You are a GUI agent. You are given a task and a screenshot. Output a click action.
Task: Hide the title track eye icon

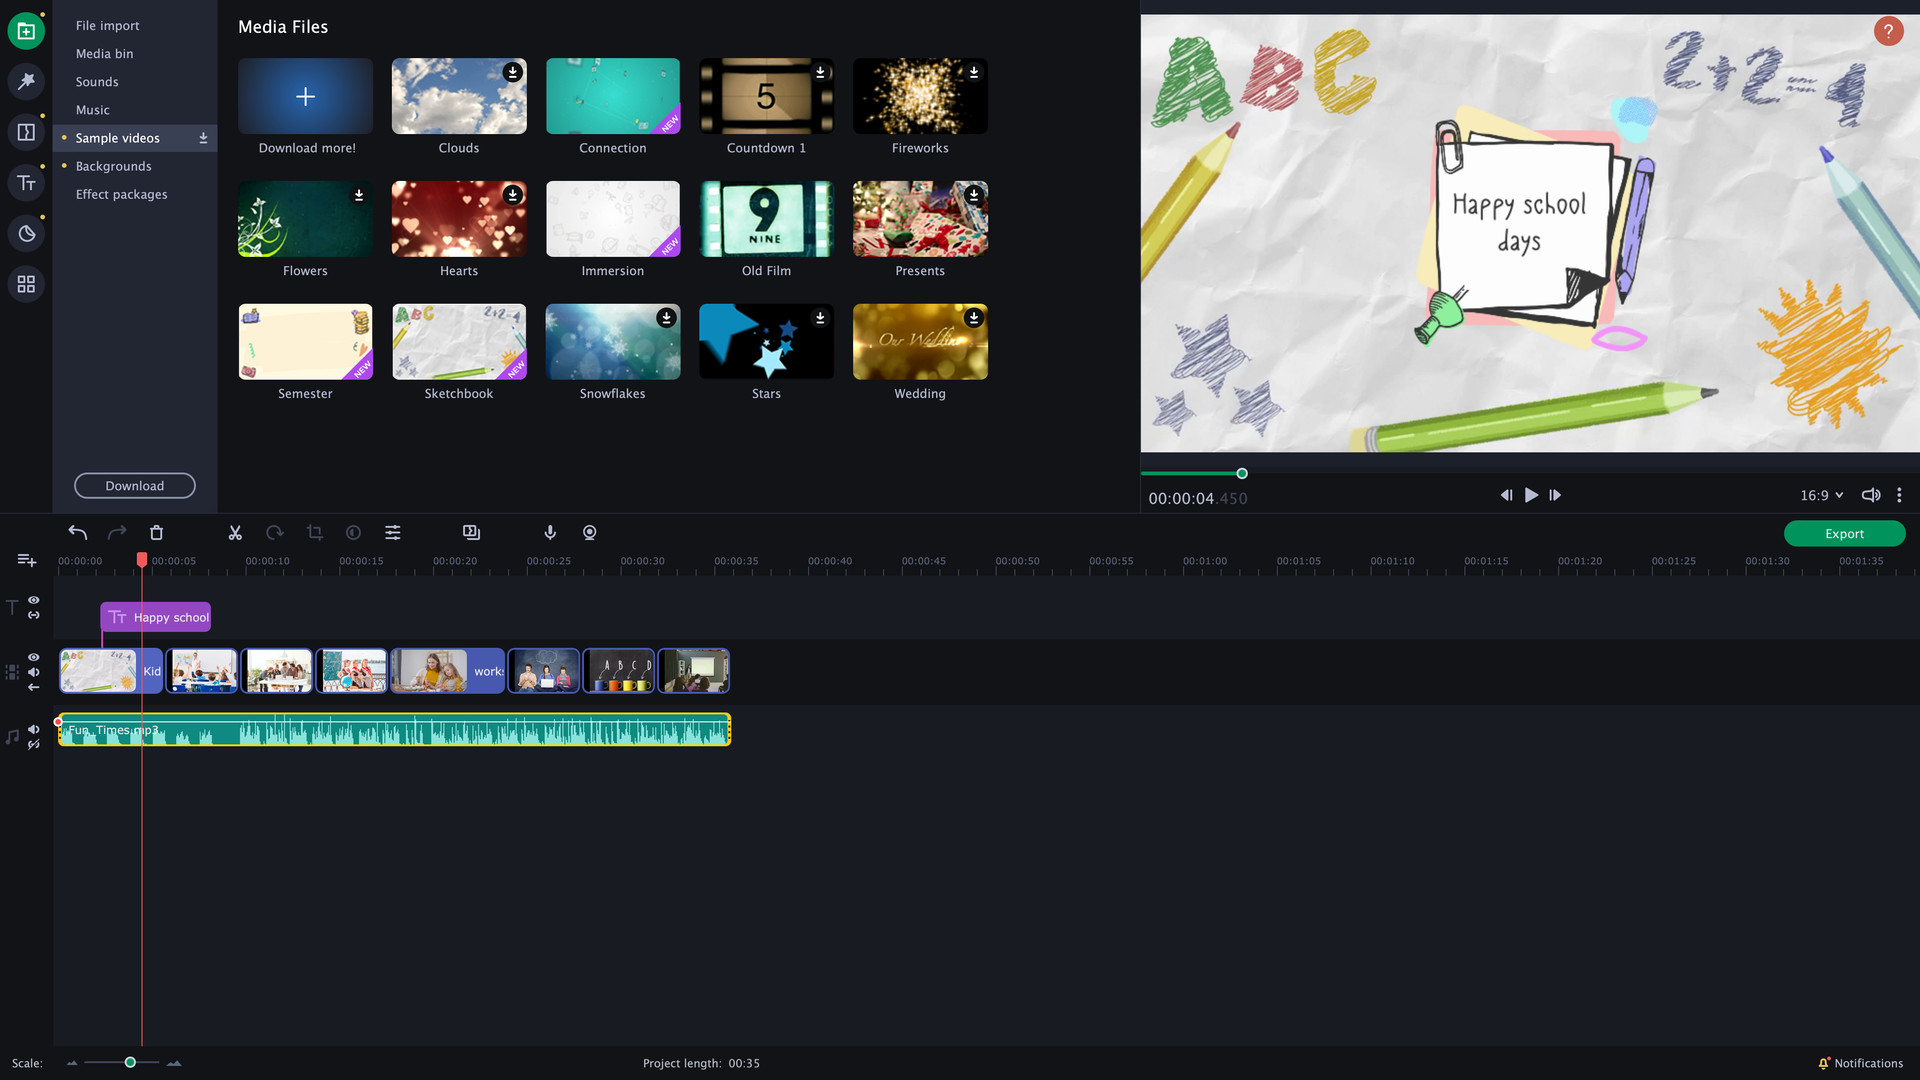coord(34,600)
